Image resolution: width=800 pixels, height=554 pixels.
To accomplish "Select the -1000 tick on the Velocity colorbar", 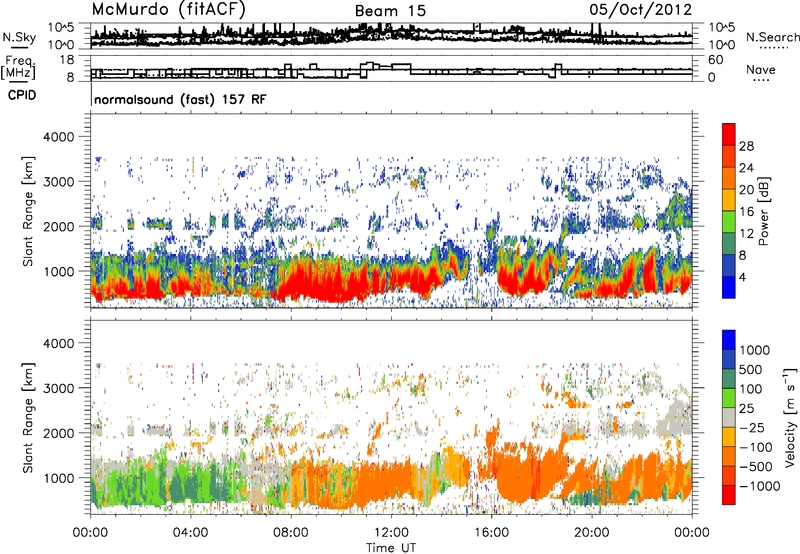I will coord(759,486).
